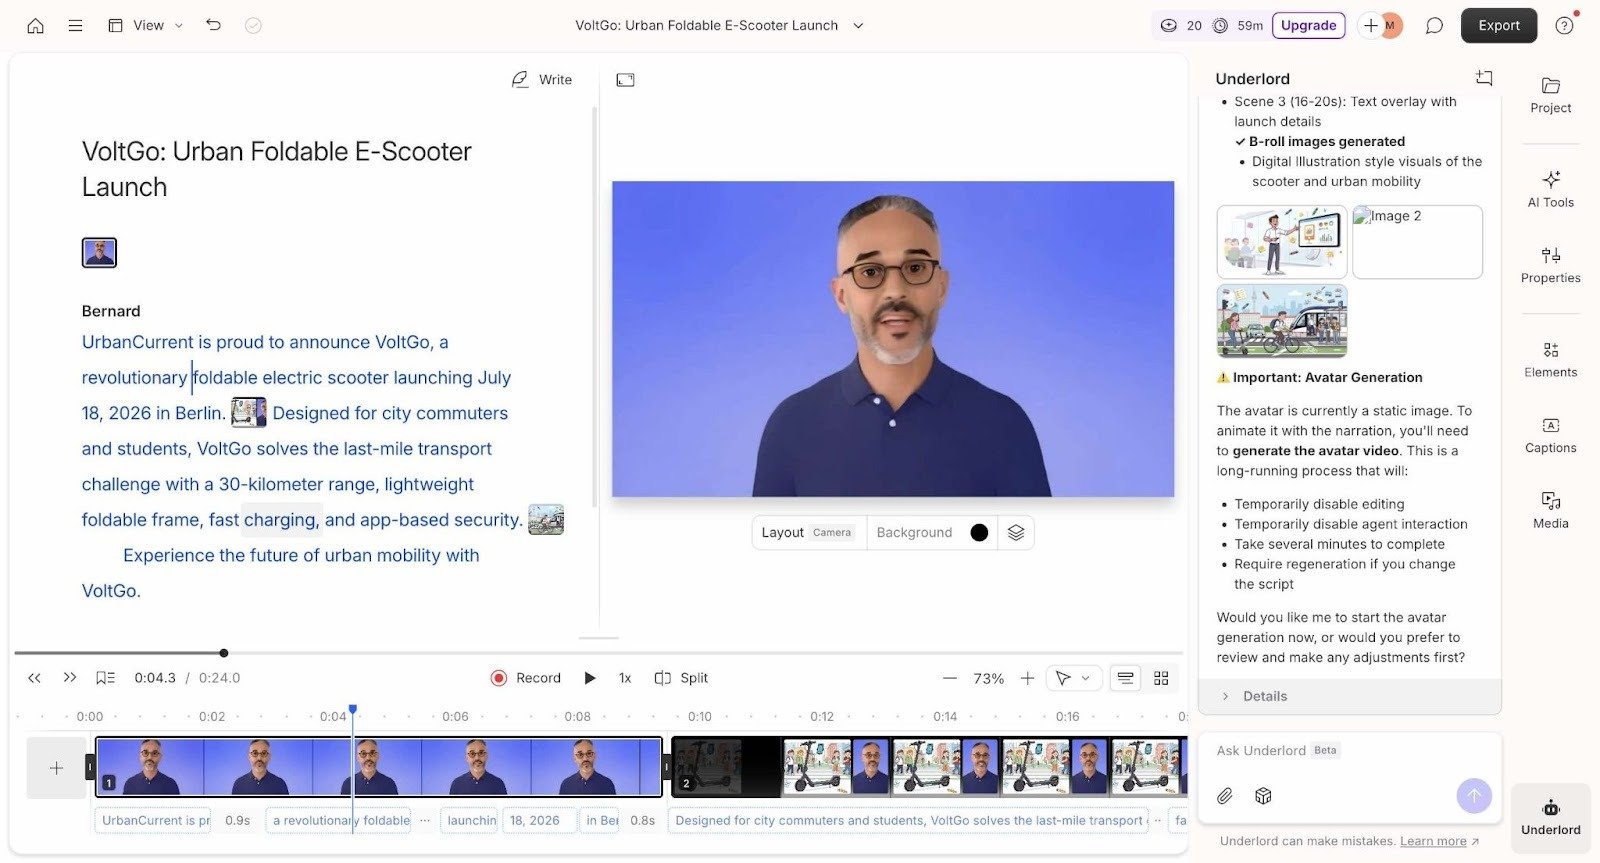Click the Write tool

pos(542,80)
